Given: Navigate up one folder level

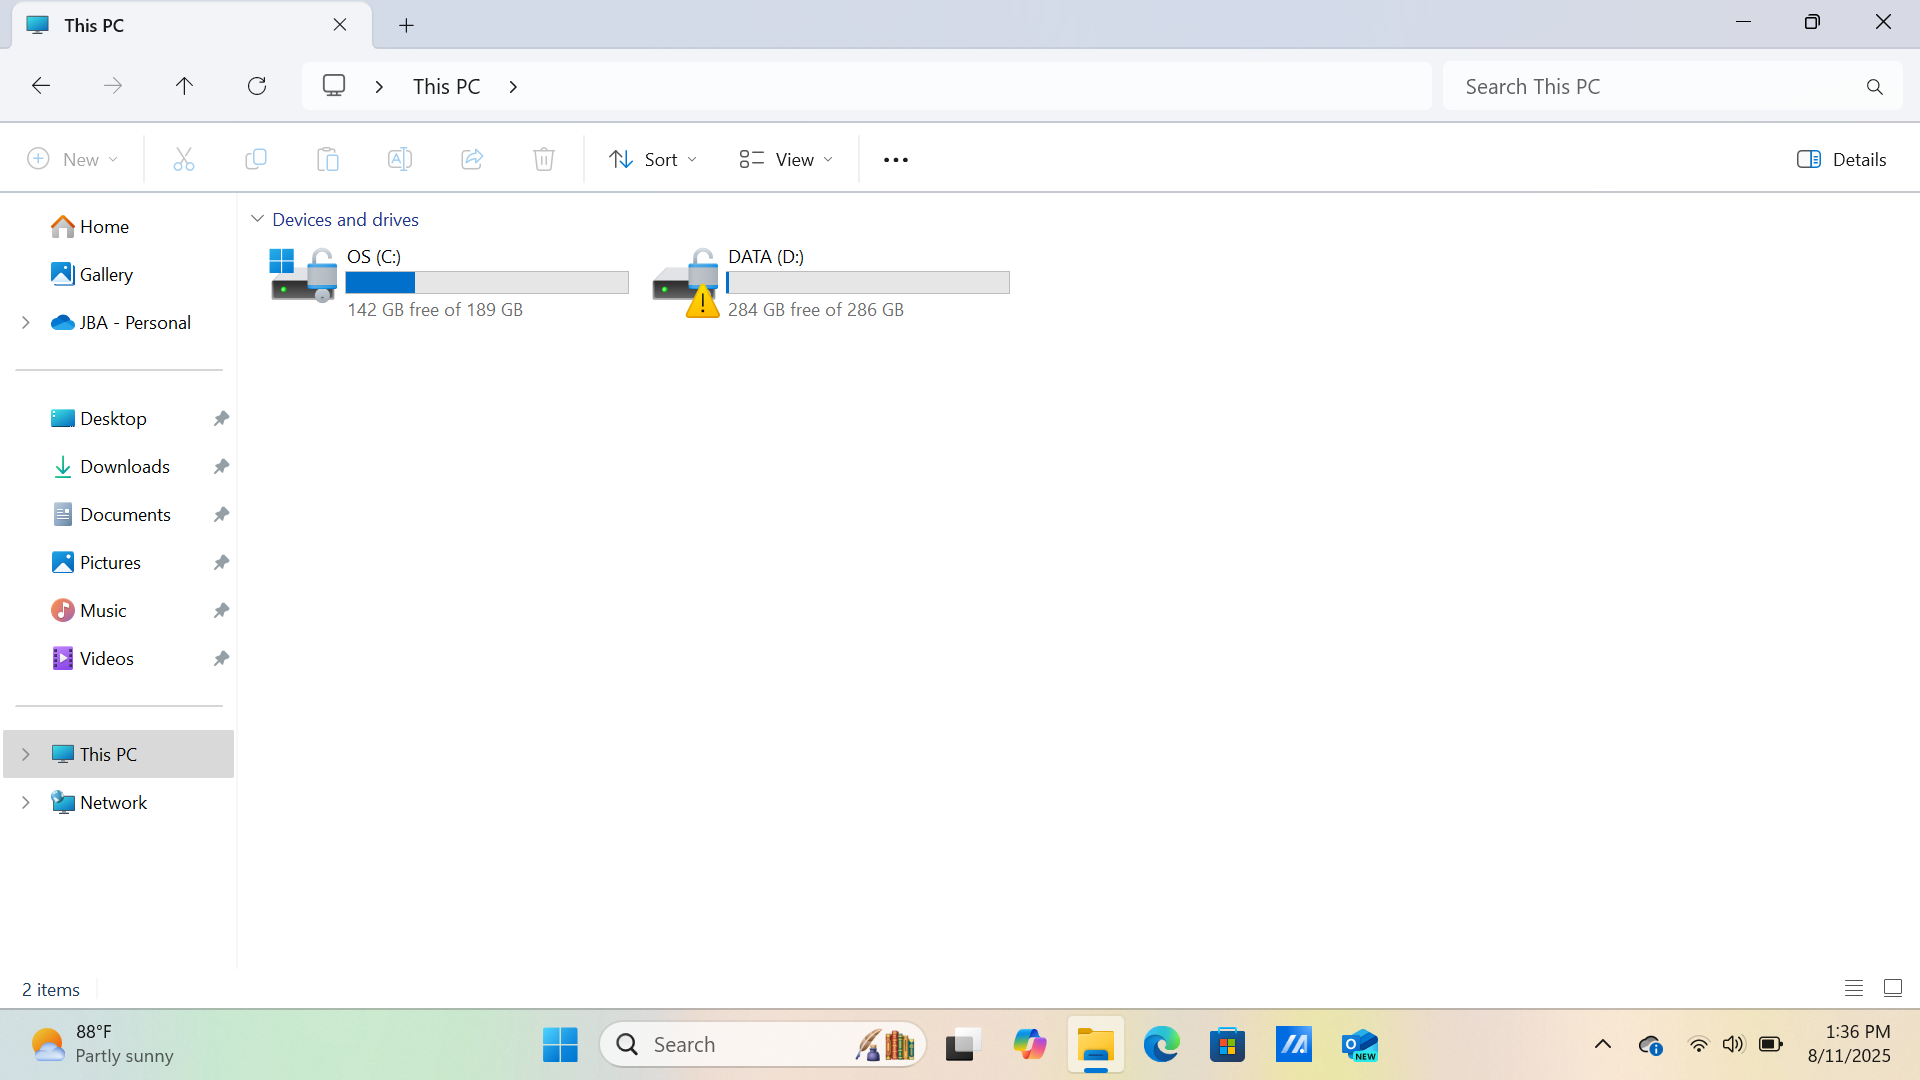Looking at the screenshot, I should pyautogui.click(x=184, y=86).
